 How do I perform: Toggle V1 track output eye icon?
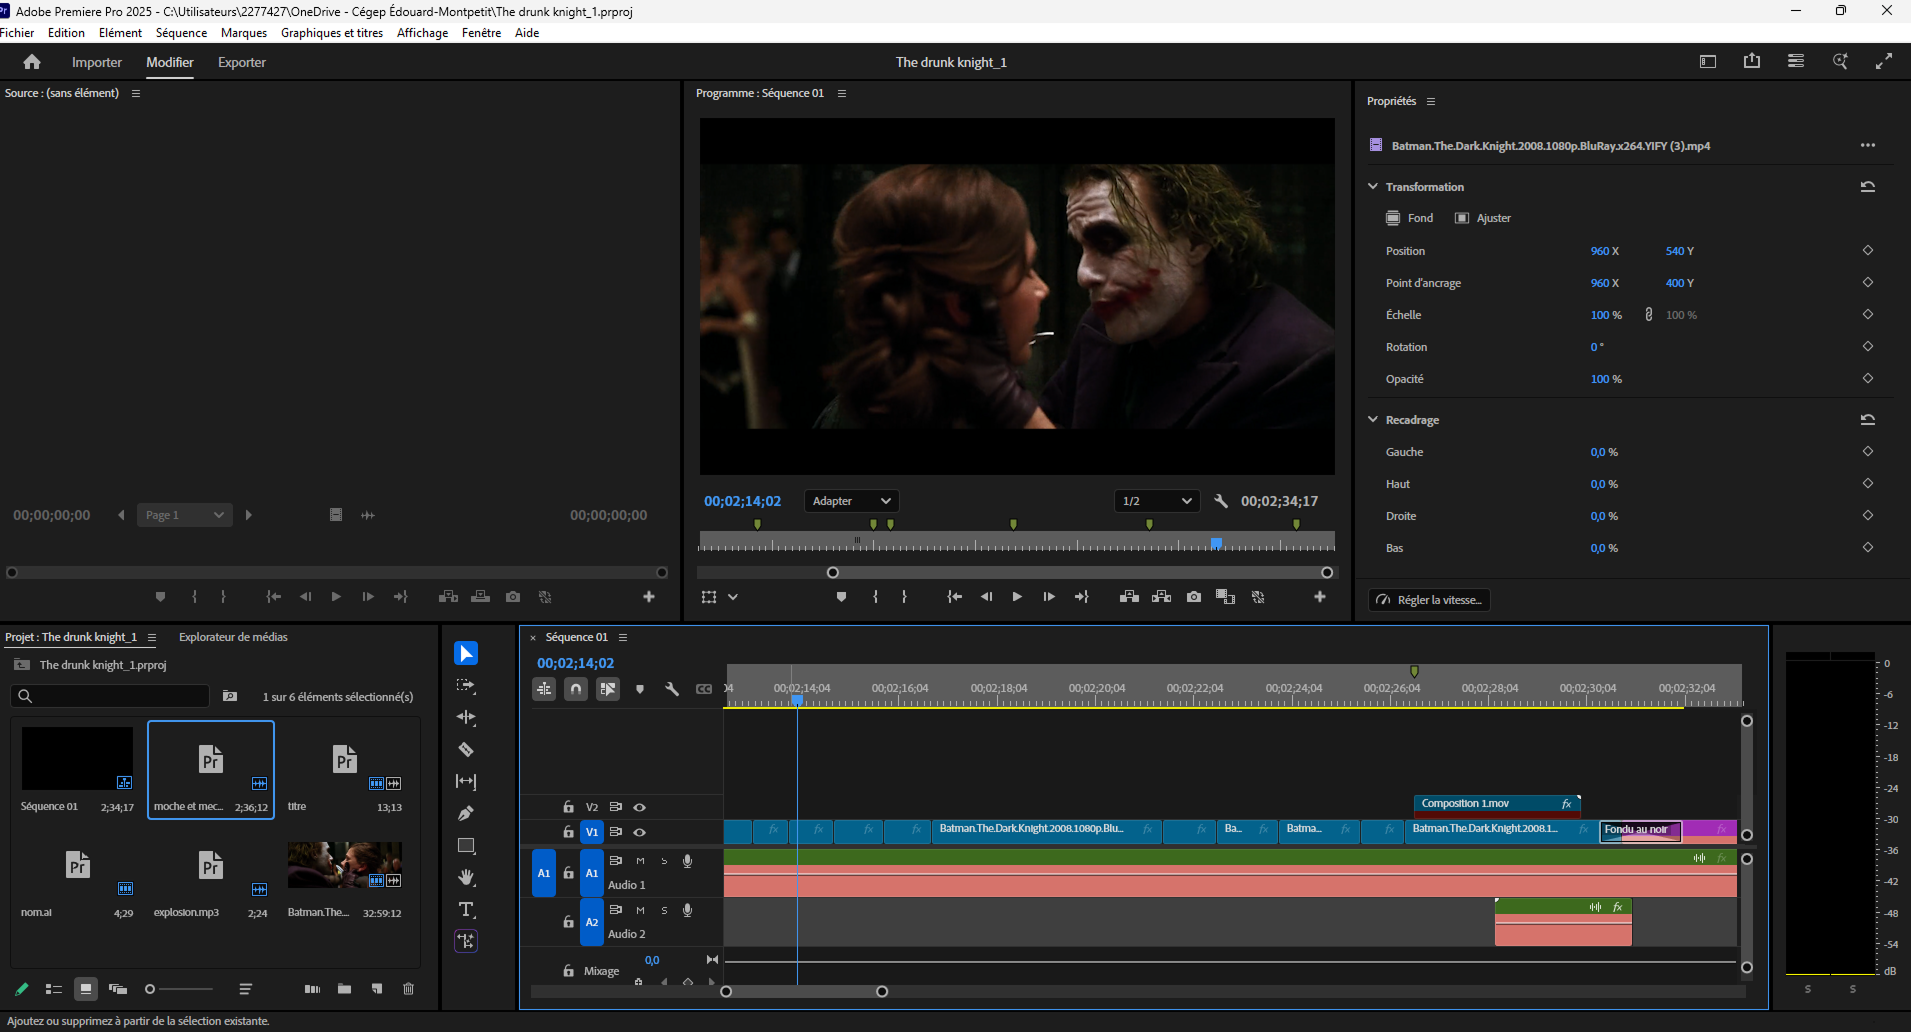[x=640, y=832]
